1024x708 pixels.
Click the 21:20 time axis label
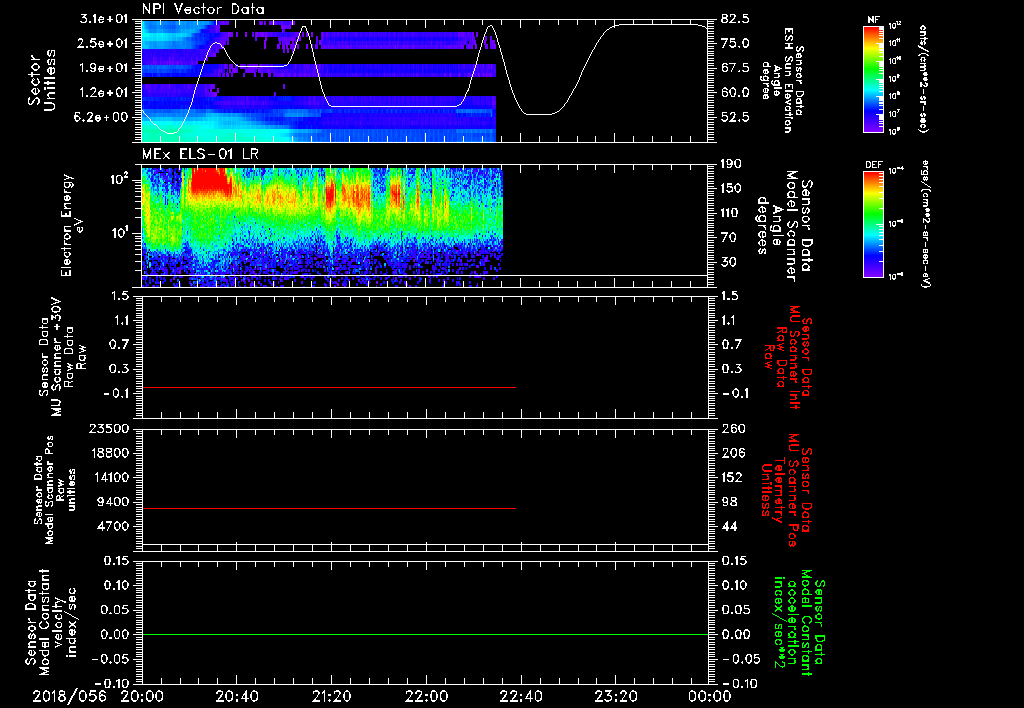[x=331, y=696]
